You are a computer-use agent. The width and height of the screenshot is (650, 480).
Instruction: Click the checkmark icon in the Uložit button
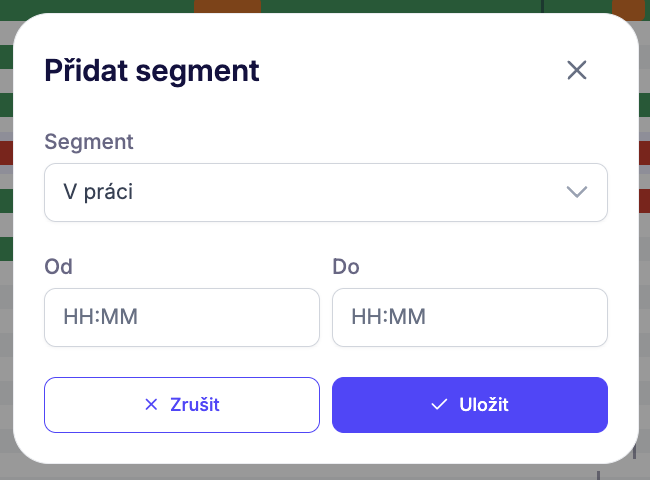[x=438, y=405]
